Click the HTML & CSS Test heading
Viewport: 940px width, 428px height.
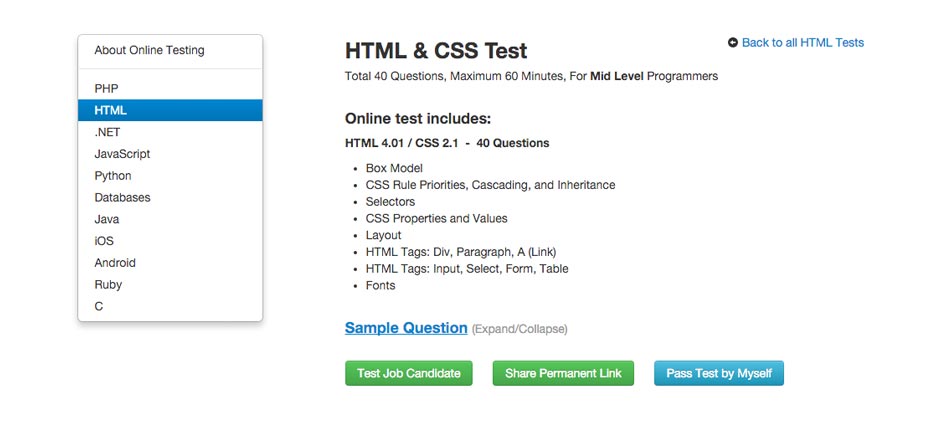point(436,50)
